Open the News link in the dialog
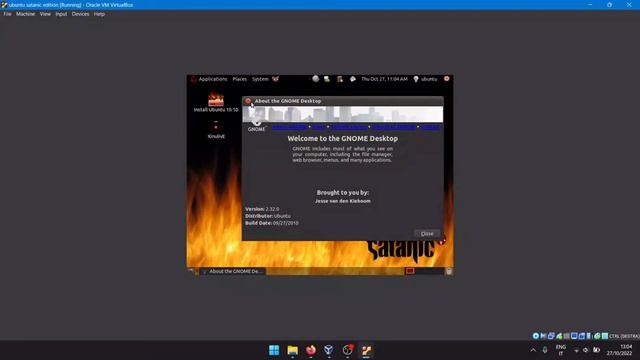Screen dimensions: 640x360 (318, 127)
